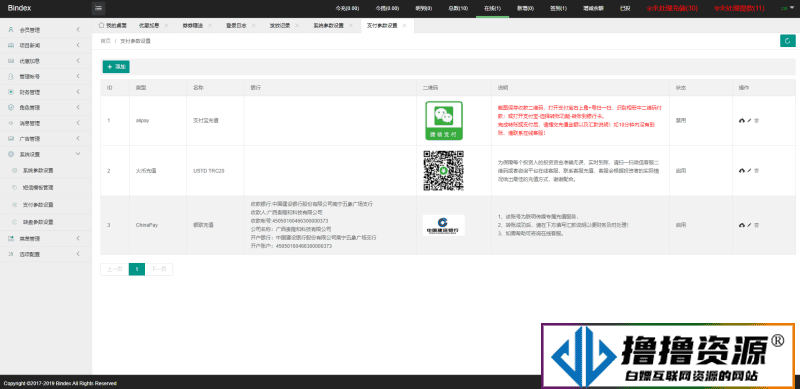This screenshot has height=389, width=800.
Task: Click the home icon on the 我的桌面 tab
Action: 101,25
